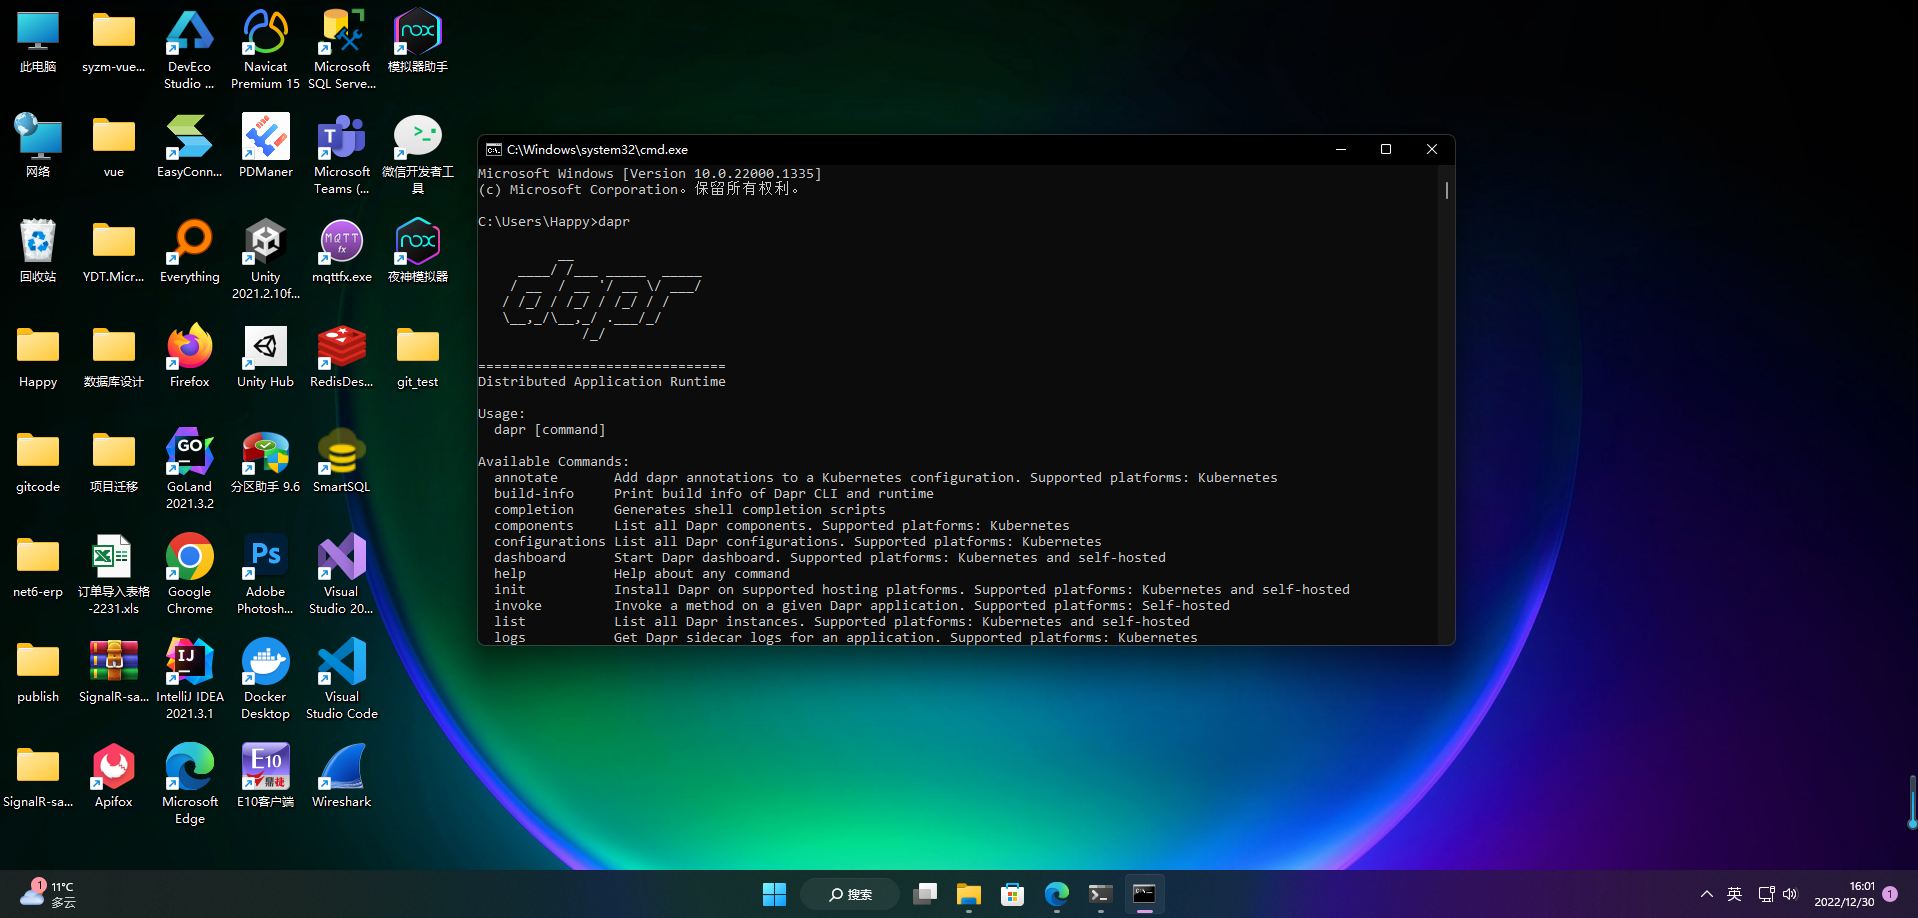Launch Unity Hub
The height and width of the screenshot is (918, 1918).
click(x=264, y=347)
